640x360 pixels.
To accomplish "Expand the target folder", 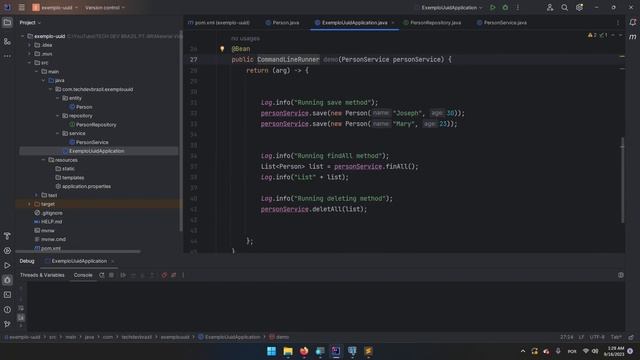I will pyautogui.click(x=29, y=204).
